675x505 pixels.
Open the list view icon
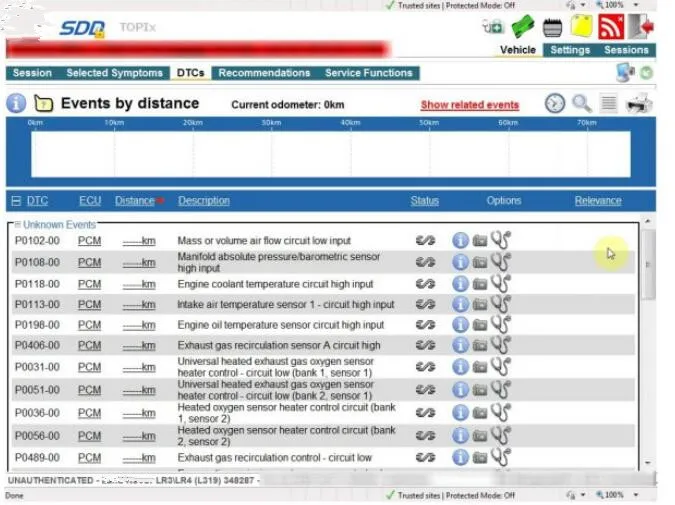[609, 104]
